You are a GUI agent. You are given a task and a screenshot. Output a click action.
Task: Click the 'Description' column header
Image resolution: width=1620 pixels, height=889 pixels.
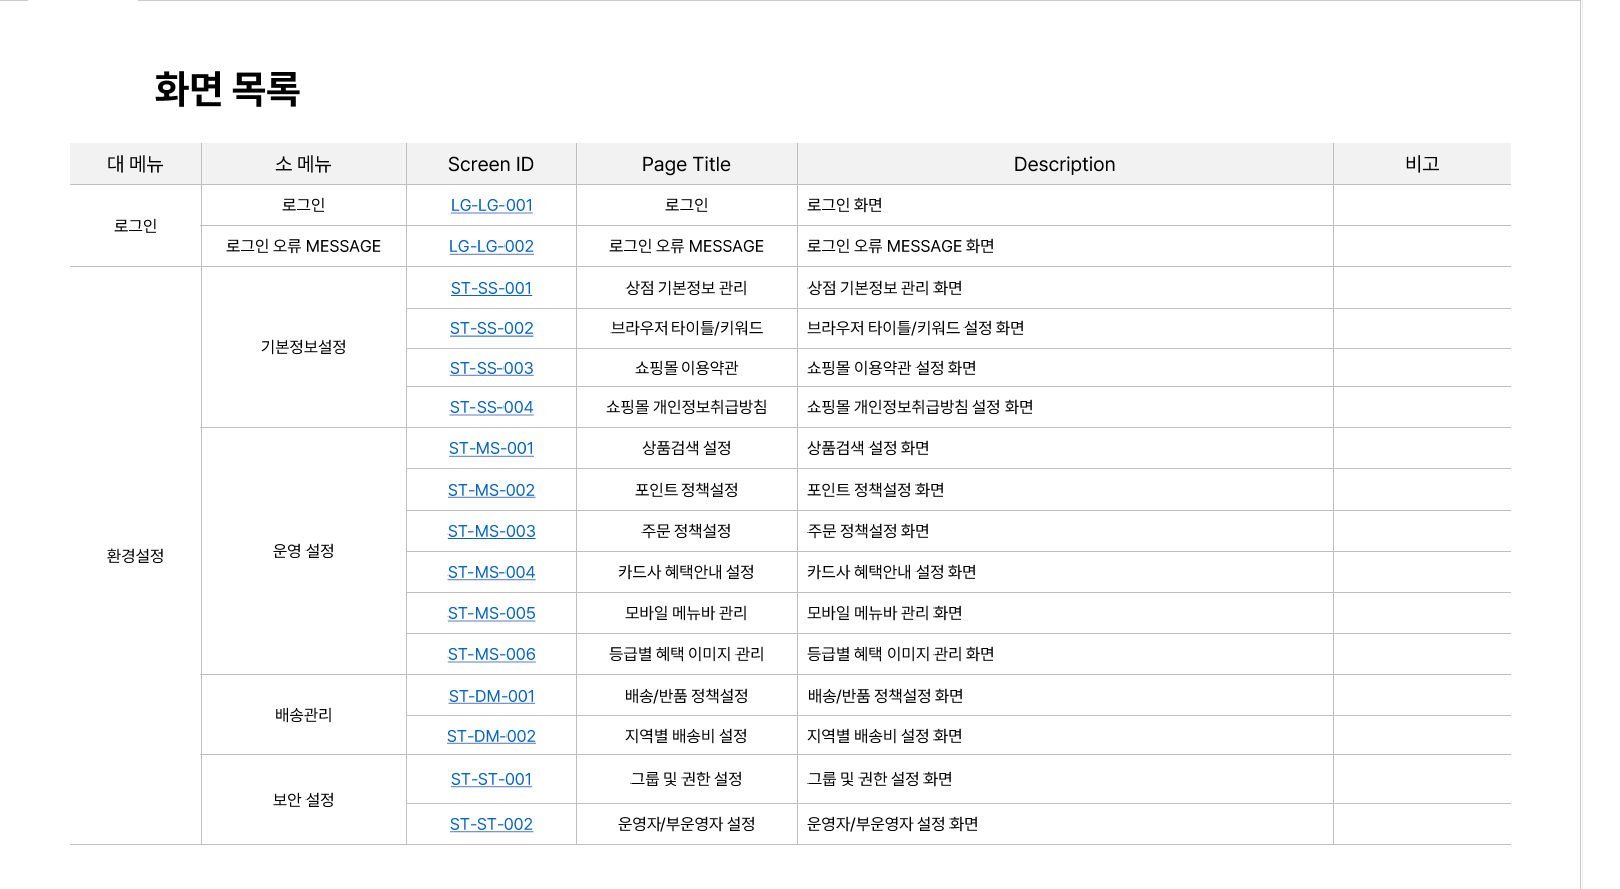pos(1064,164)
